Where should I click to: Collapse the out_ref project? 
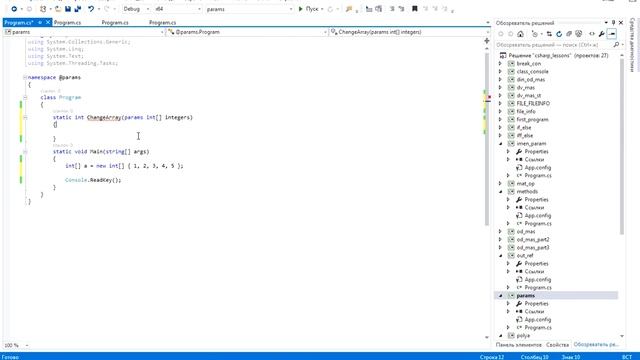click(x=500, y=256)
